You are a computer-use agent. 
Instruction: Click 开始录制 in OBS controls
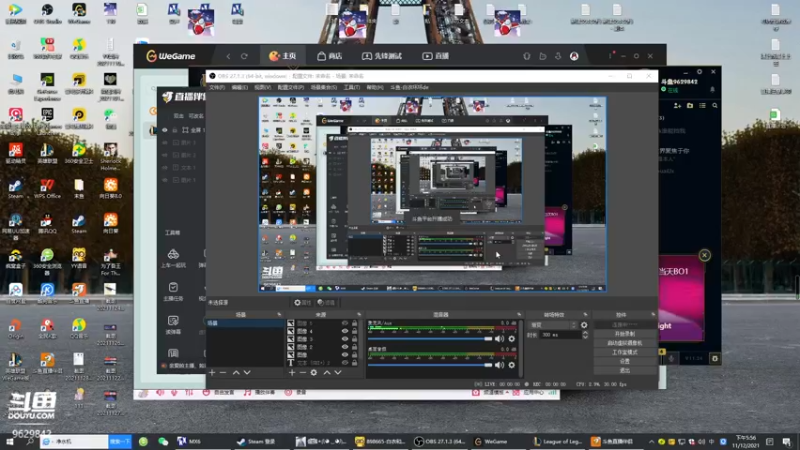coord(624,334)
